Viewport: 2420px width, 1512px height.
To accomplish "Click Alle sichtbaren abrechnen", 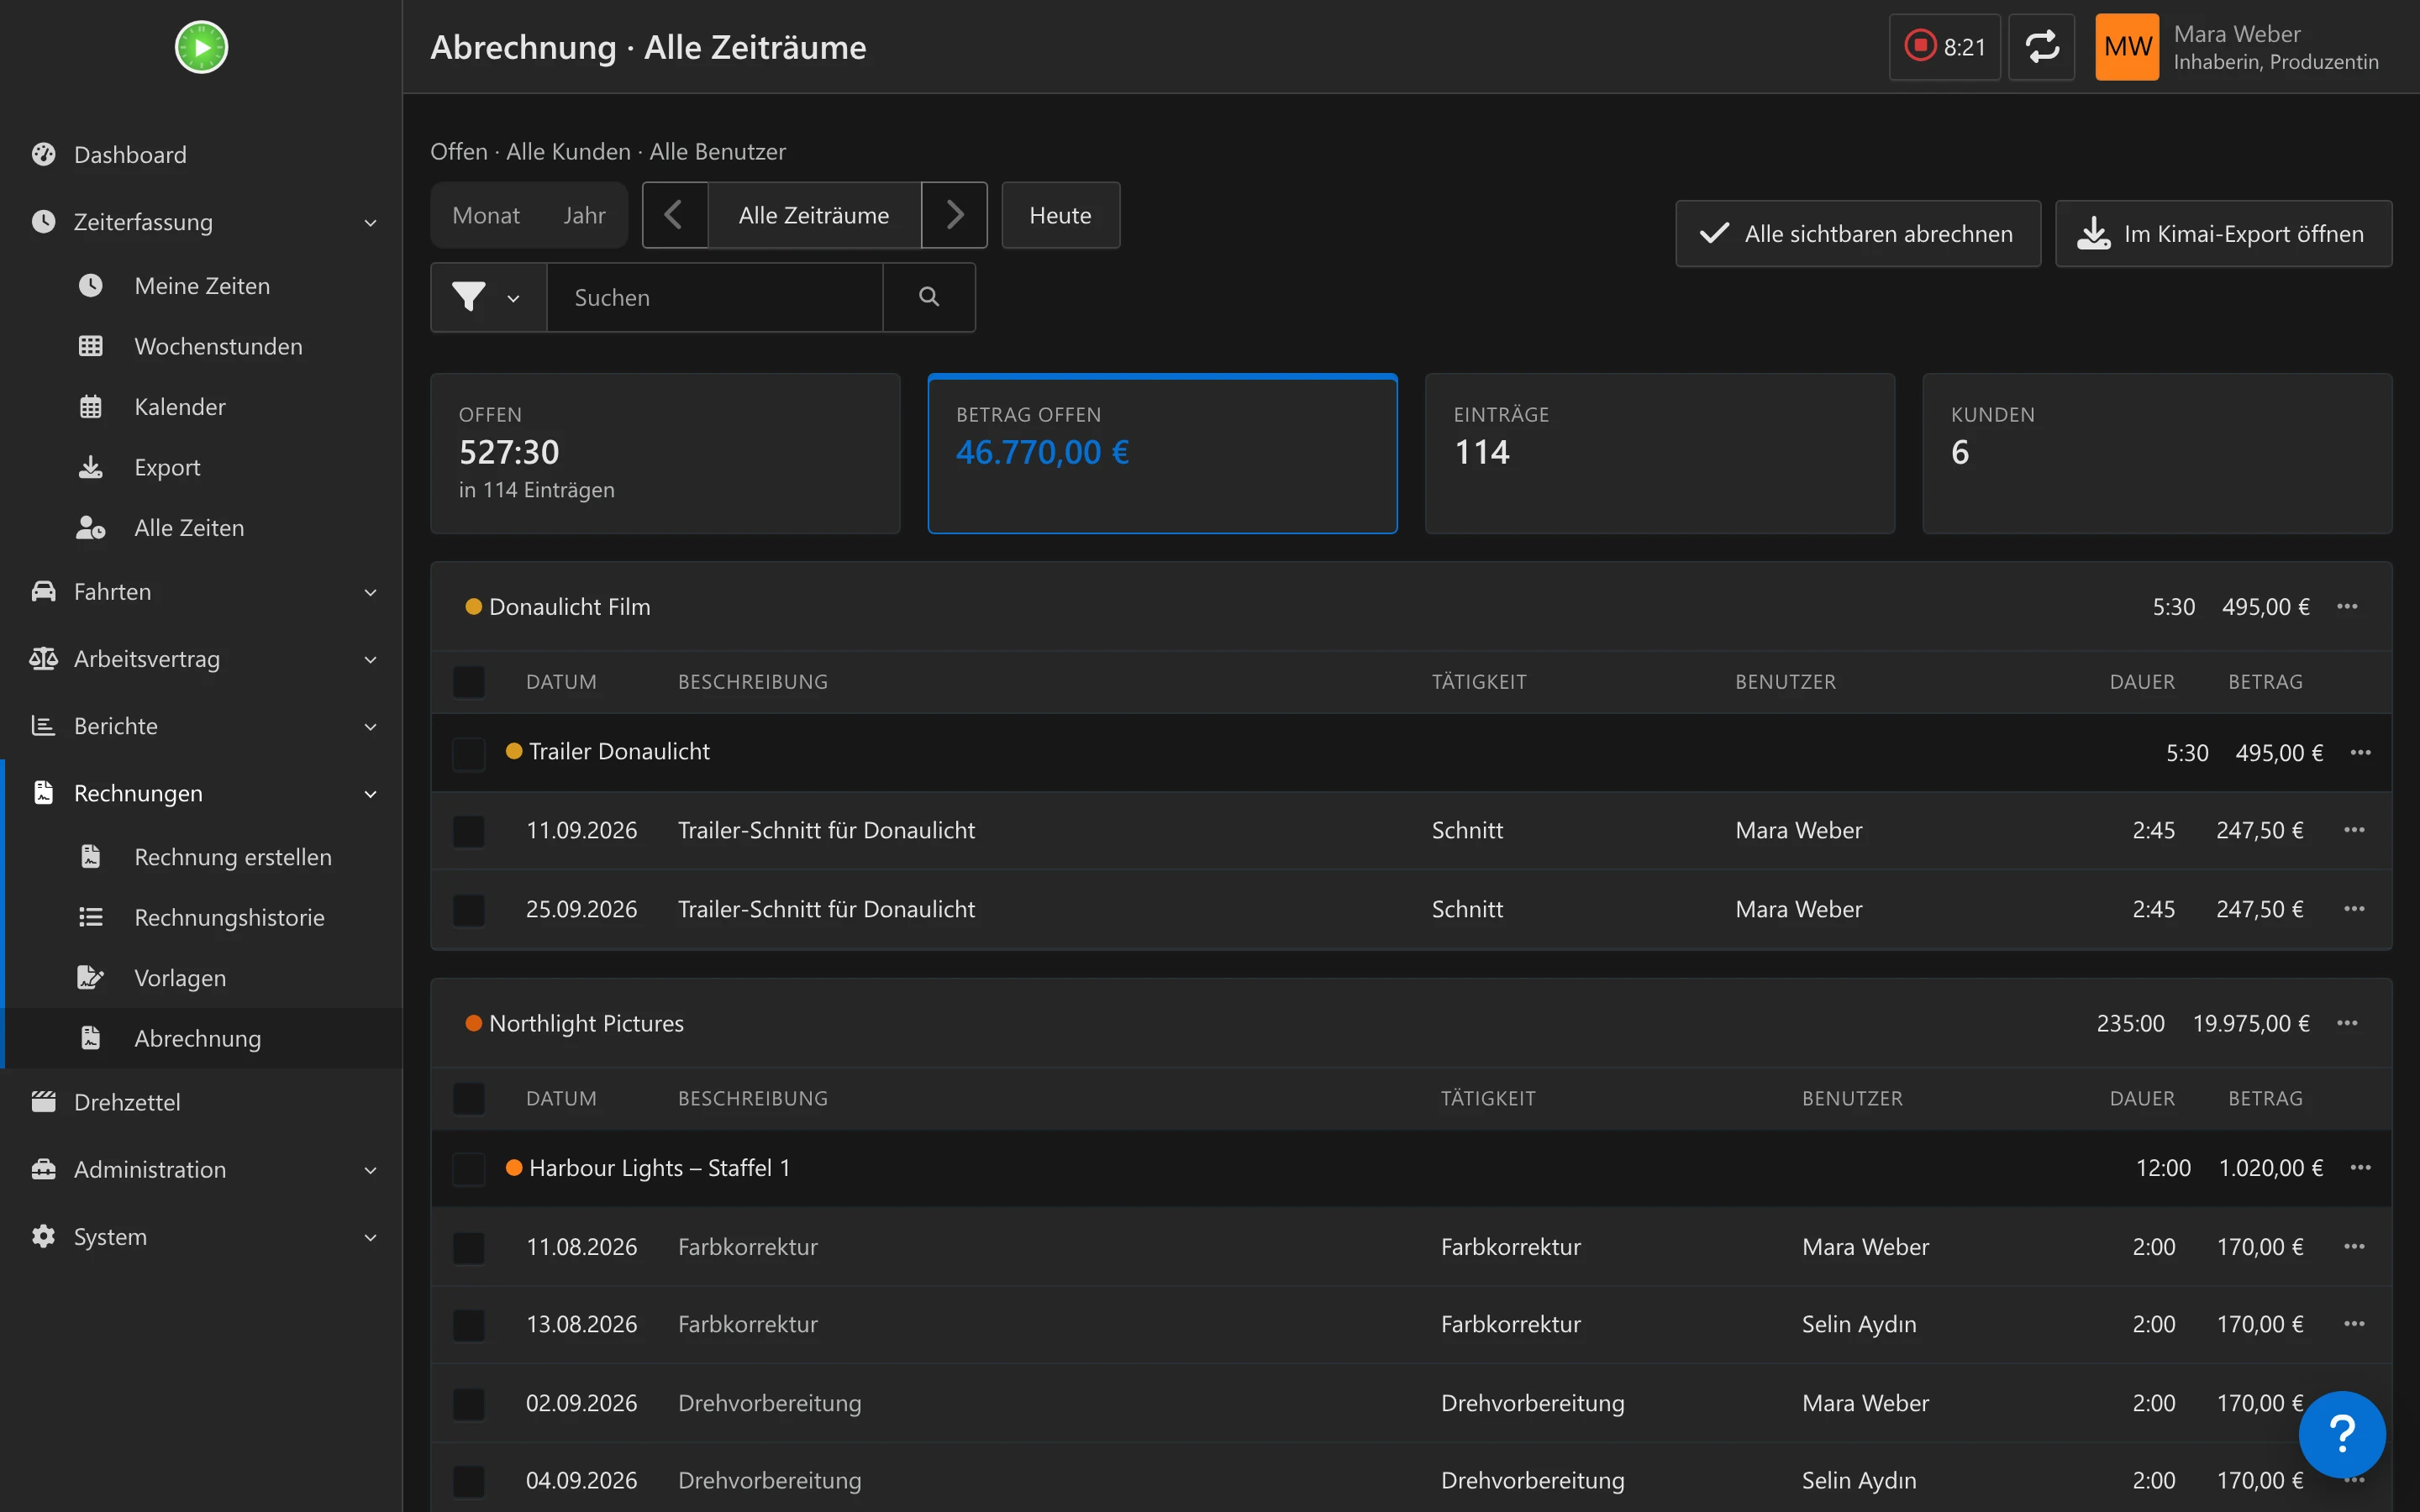I will click(1858, 234).
